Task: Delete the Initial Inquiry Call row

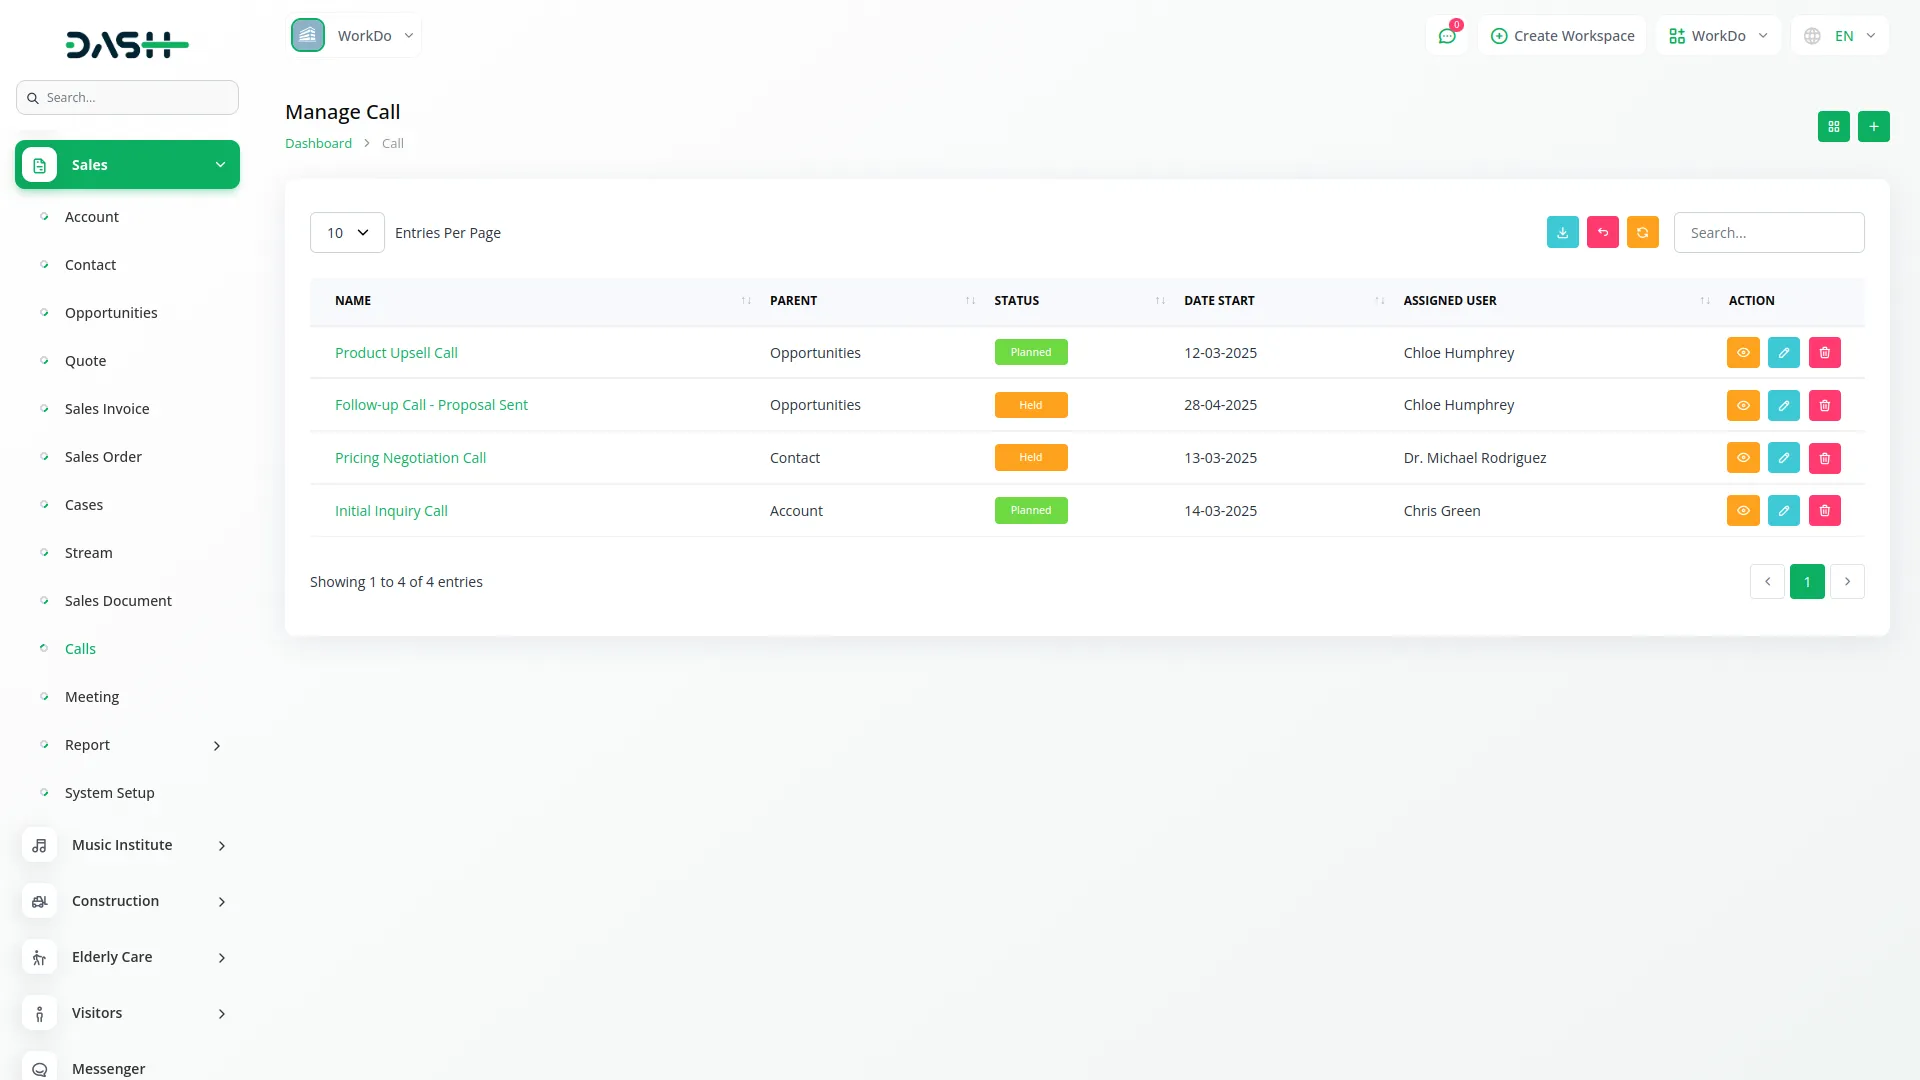Action: pyautogui.click(x=1824, y=511)
